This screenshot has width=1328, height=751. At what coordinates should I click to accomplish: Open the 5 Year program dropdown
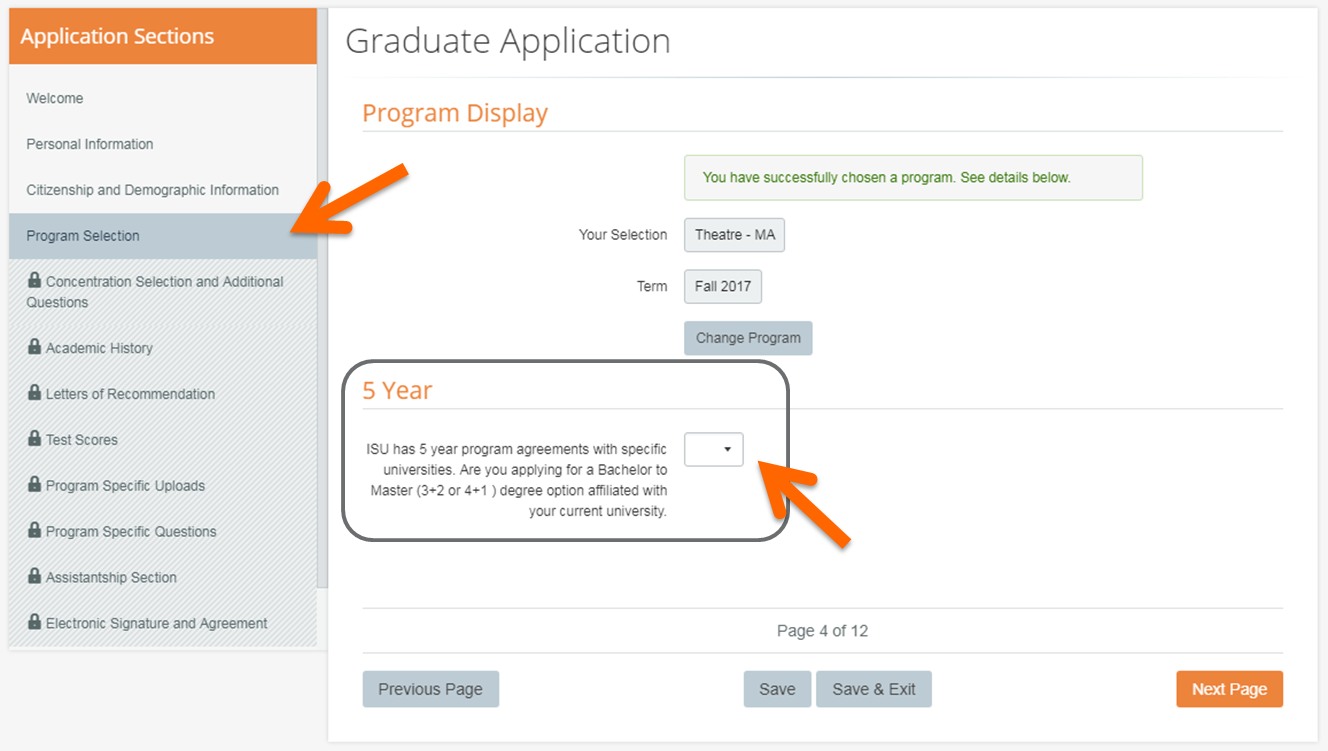[x=713, y=450]
